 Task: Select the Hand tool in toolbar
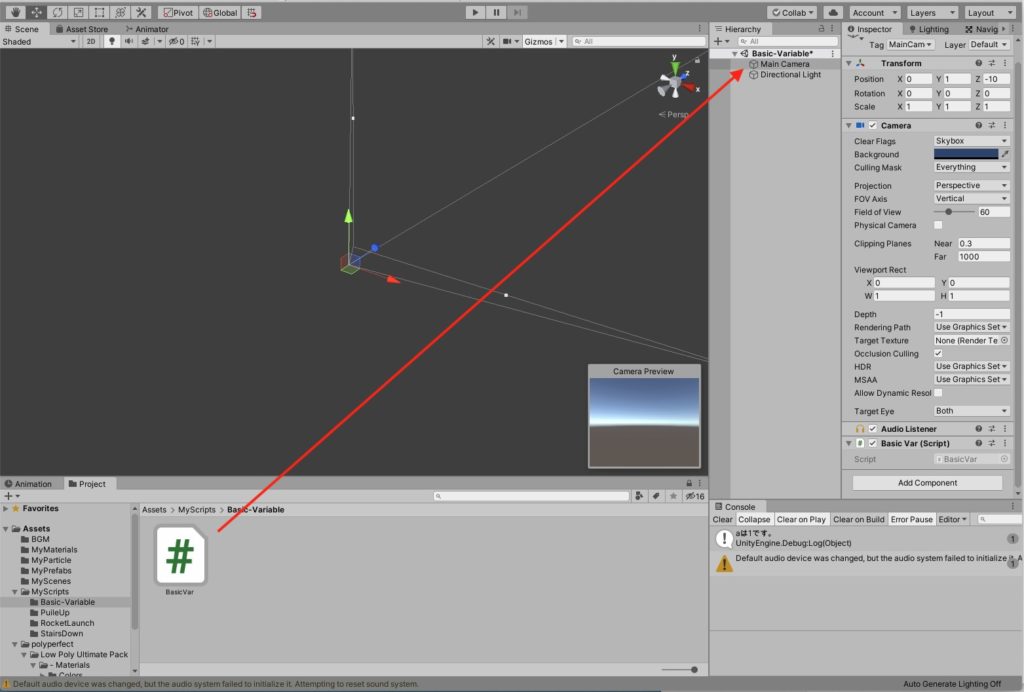[x=14, y=13]
